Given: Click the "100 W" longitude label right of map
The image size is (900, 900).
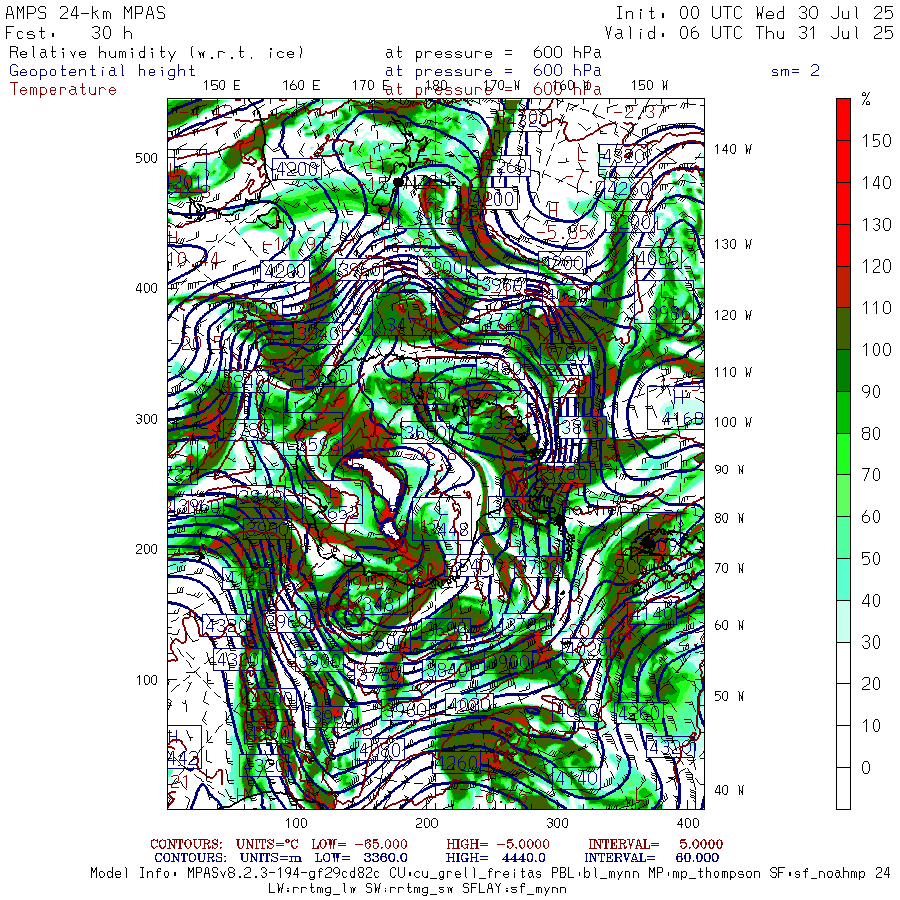Looking at the screenshot, I should click(732, 422).
